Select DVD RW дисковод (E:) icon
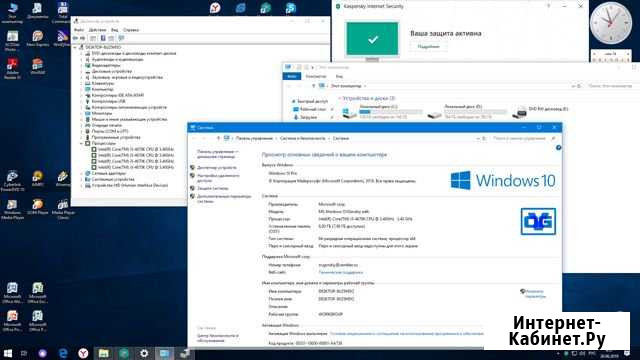 click(x=519, y=112)
